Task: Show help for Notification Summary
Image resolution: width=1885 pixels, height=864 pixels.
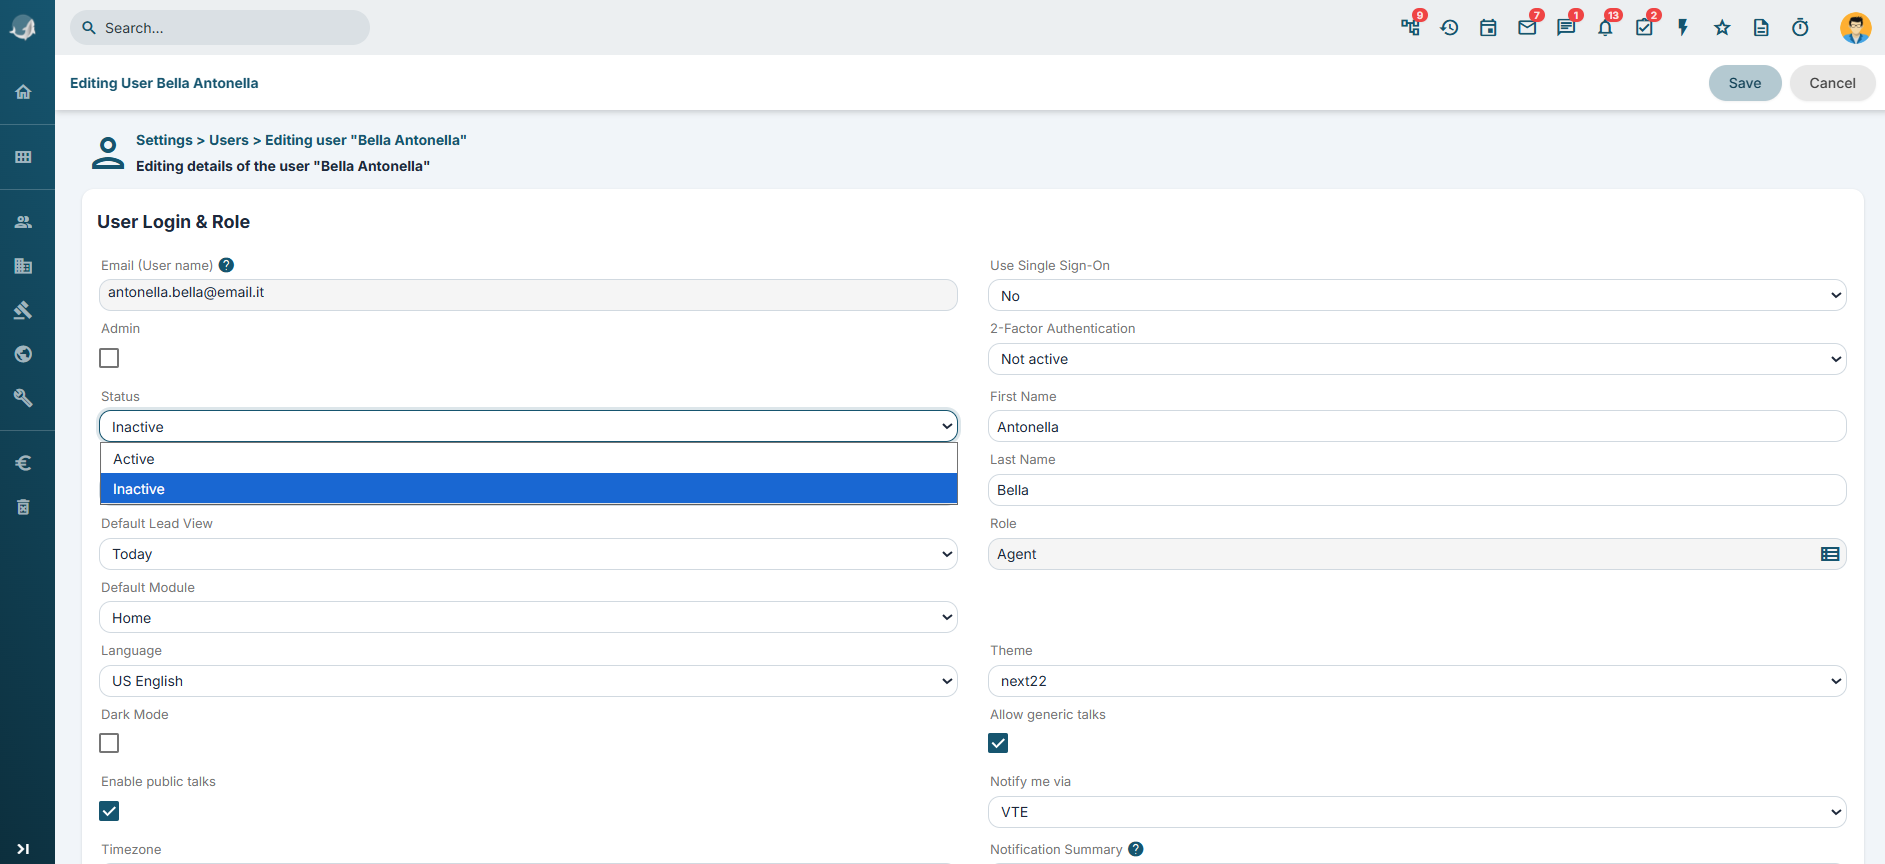Action: (1136, 849)
